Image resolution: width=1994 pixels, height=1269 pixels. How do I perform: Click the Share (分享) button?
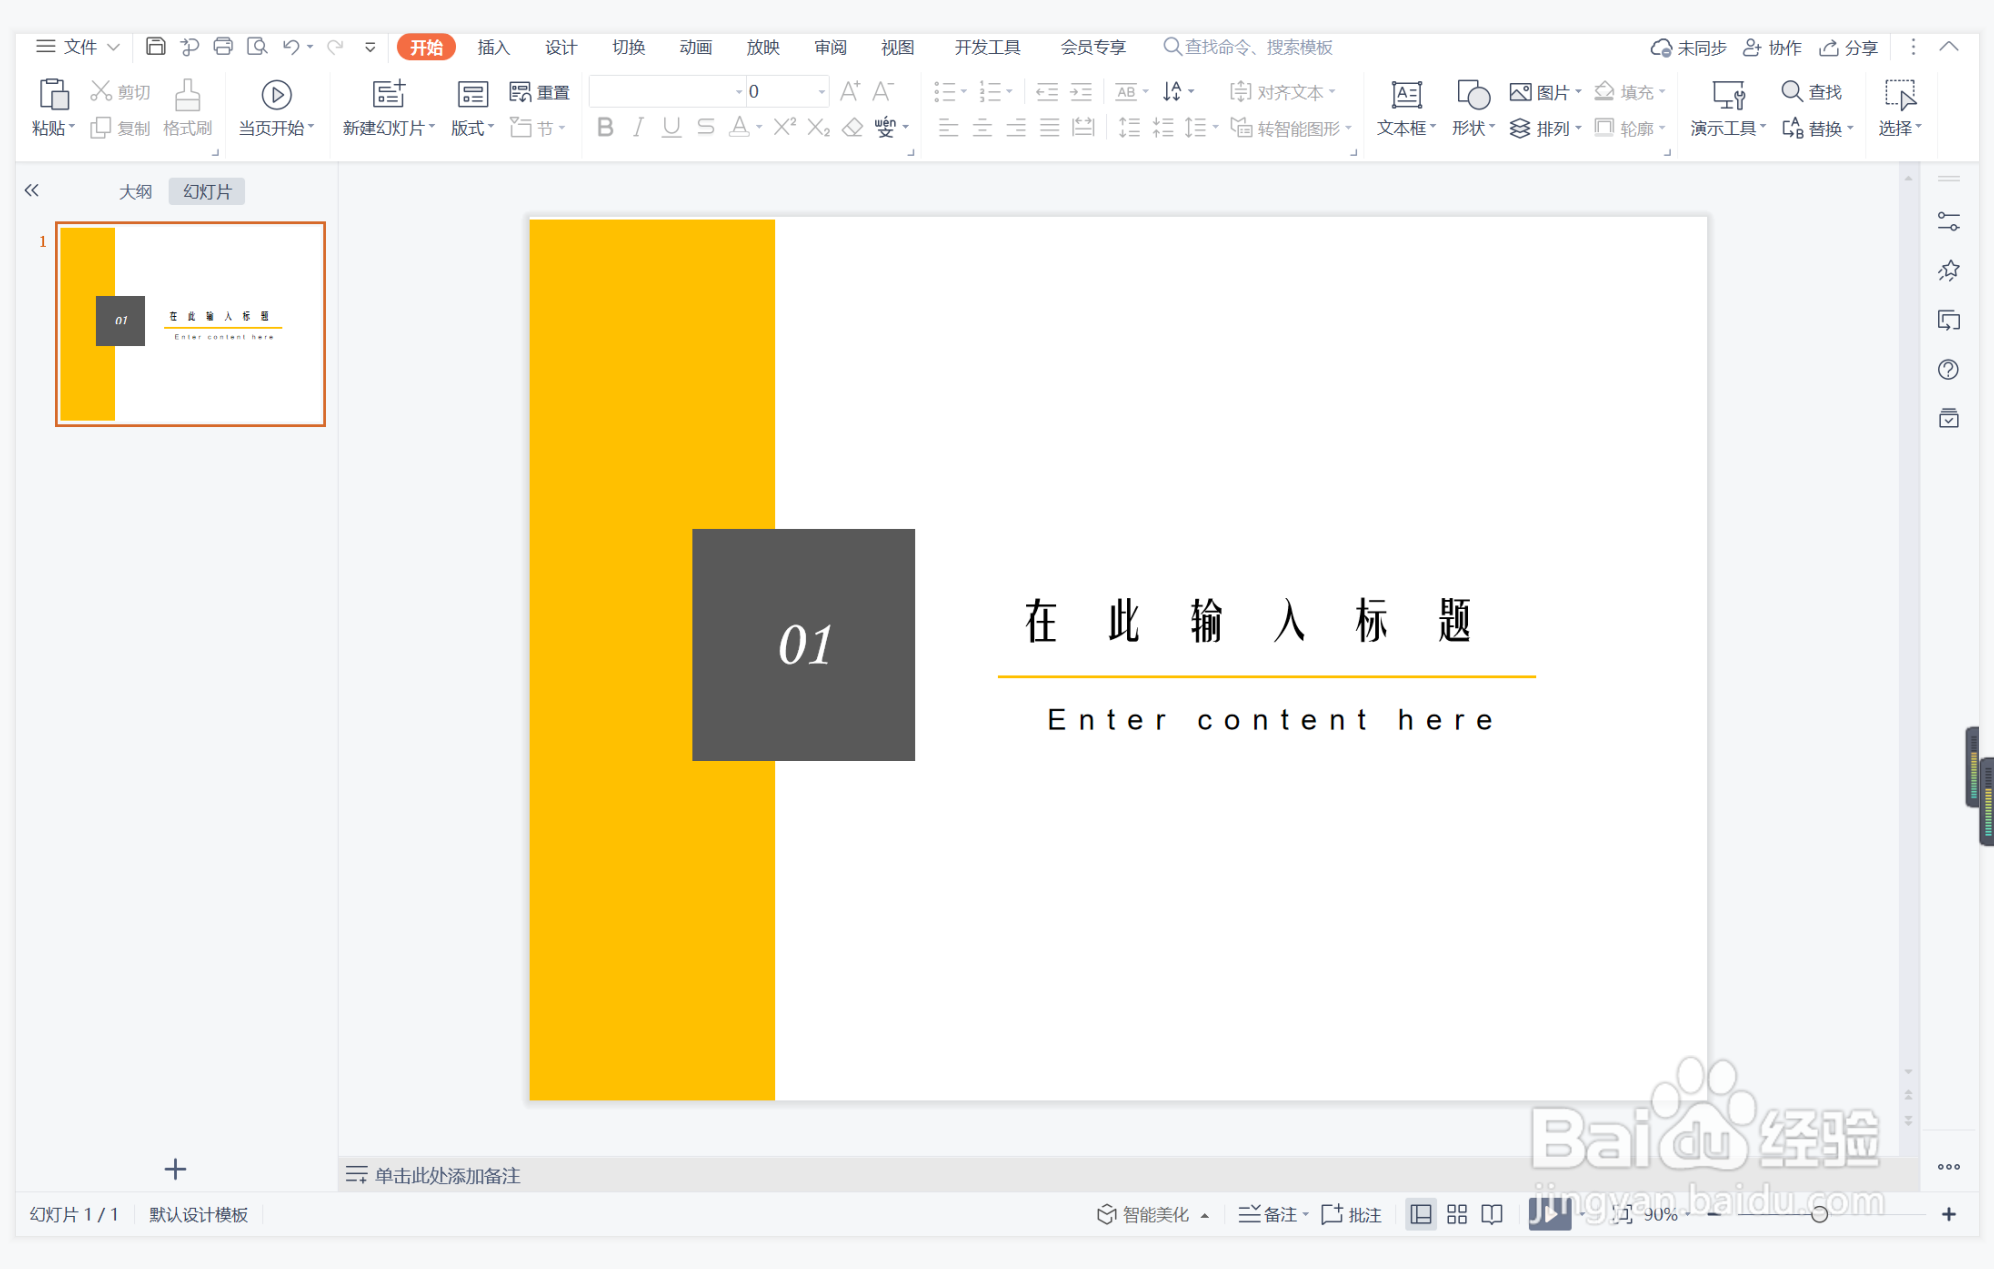(x=1849, y=47)
